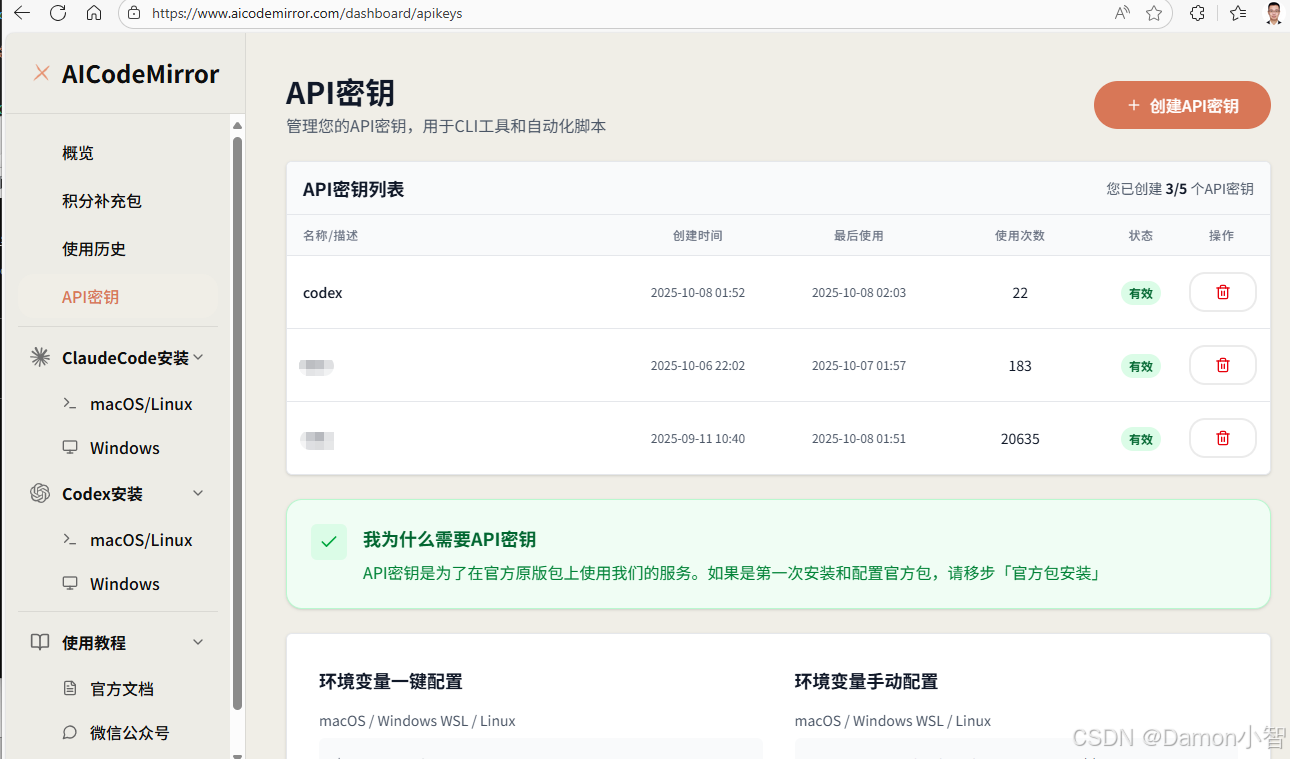Click last used time 2025-10-08 02:03
1290x759 pixels.
(x=859, y=293)
